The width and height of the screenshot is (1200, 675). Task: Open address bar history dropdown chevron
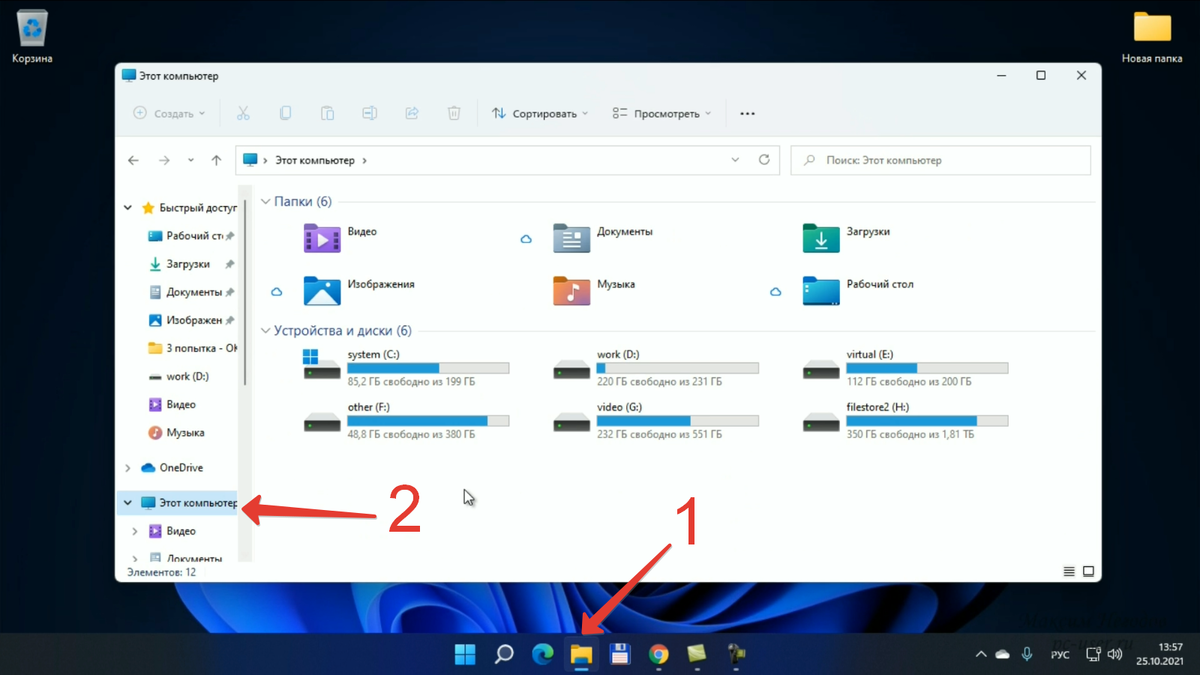[x=735, y=160]
